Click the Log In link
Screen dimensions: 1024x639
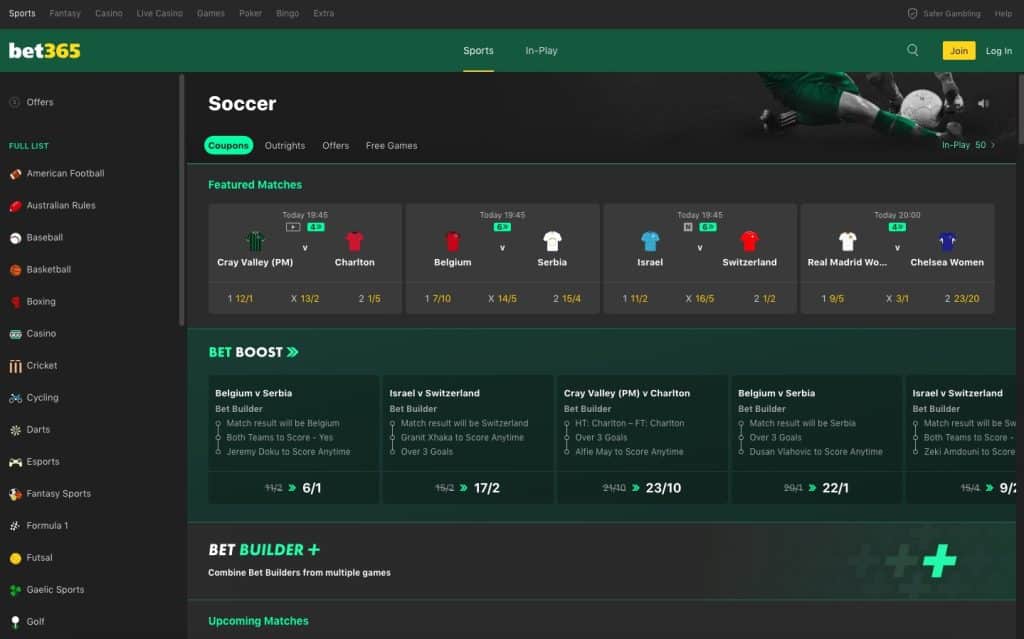pyautogui.click(x=998, y=50)
